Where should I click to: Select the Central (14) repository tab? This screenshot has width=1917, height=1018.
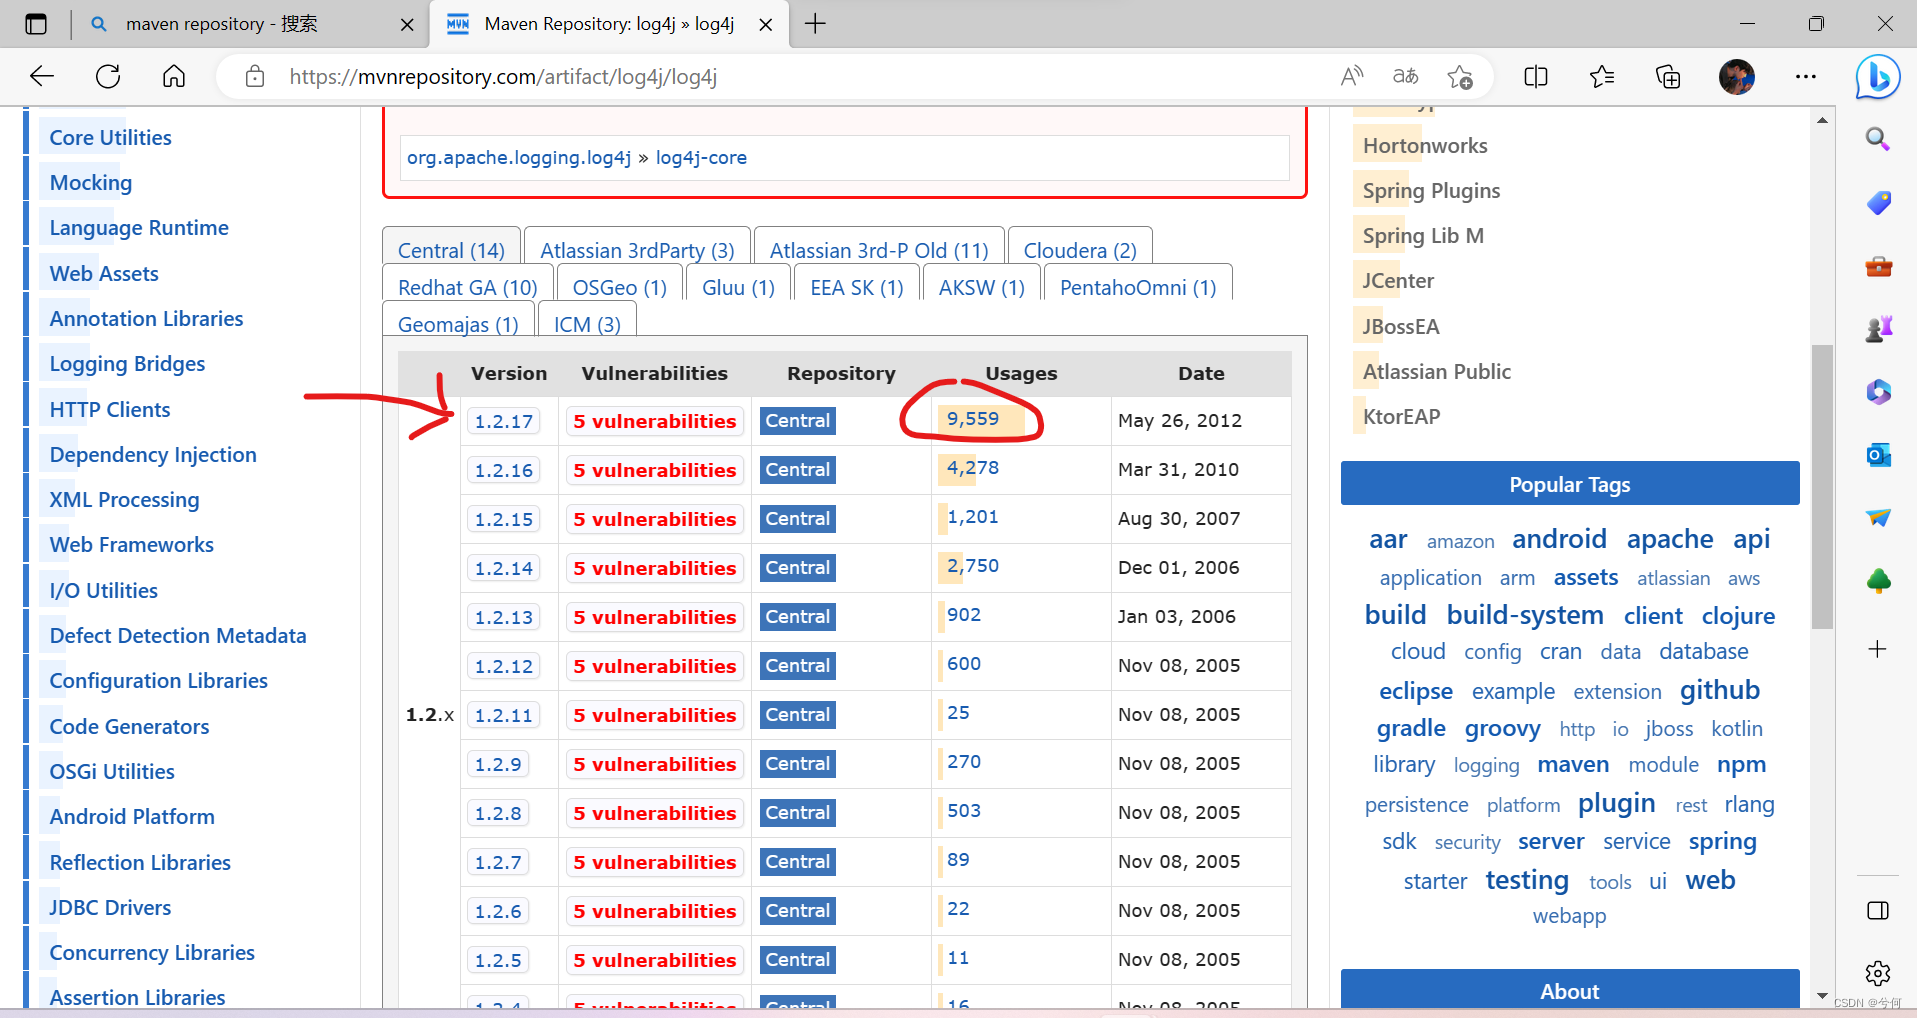450,250
